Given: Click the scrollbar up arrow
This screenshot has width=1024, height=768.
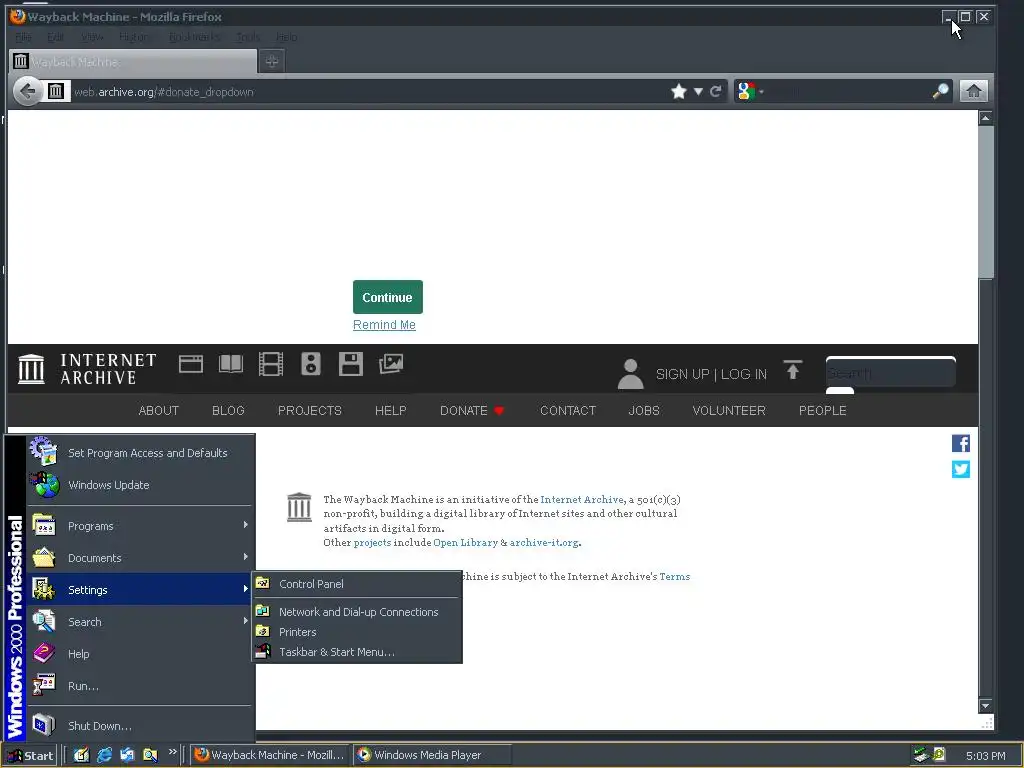Looking at the screenshot, I should [985, 118].
